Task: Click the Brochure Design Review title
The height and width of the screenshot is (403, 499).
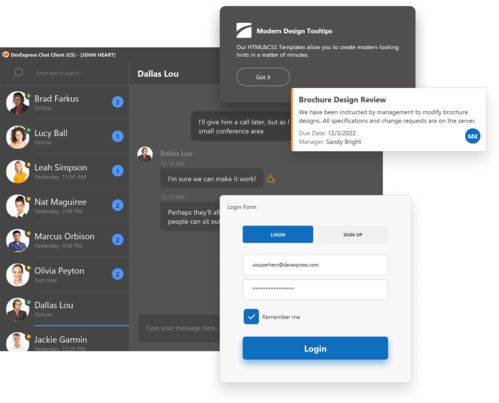Action: point(342,99)
